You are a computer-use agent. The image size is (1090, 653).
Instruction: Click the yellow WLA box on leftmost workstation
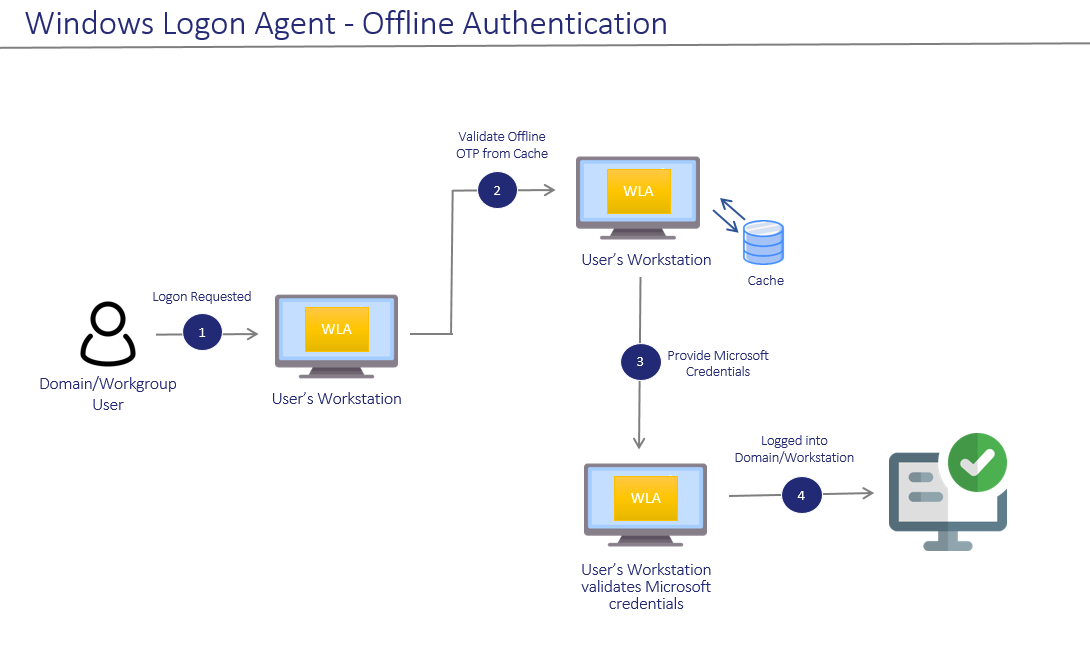(337, 329)
